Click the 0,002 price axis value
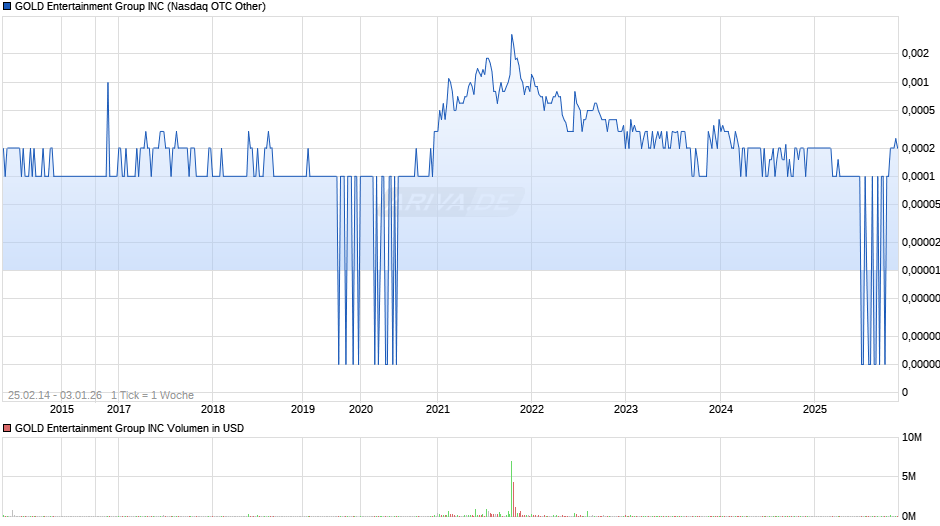This screenshot has height=526, width=940. click(915, 53)
